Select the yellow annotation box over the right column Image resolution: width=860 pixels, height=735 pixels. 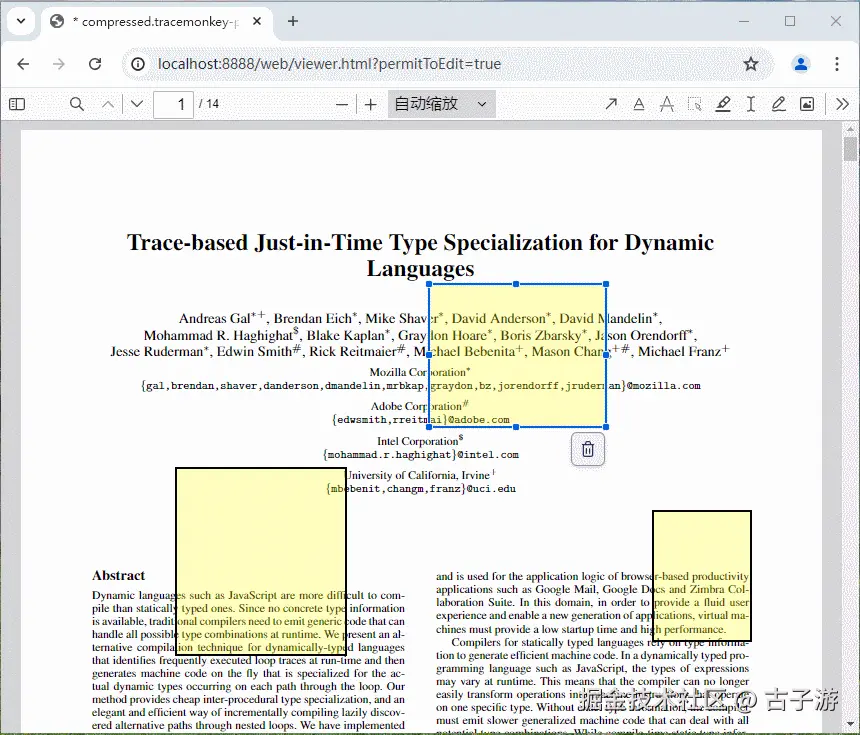pos(701,576)
